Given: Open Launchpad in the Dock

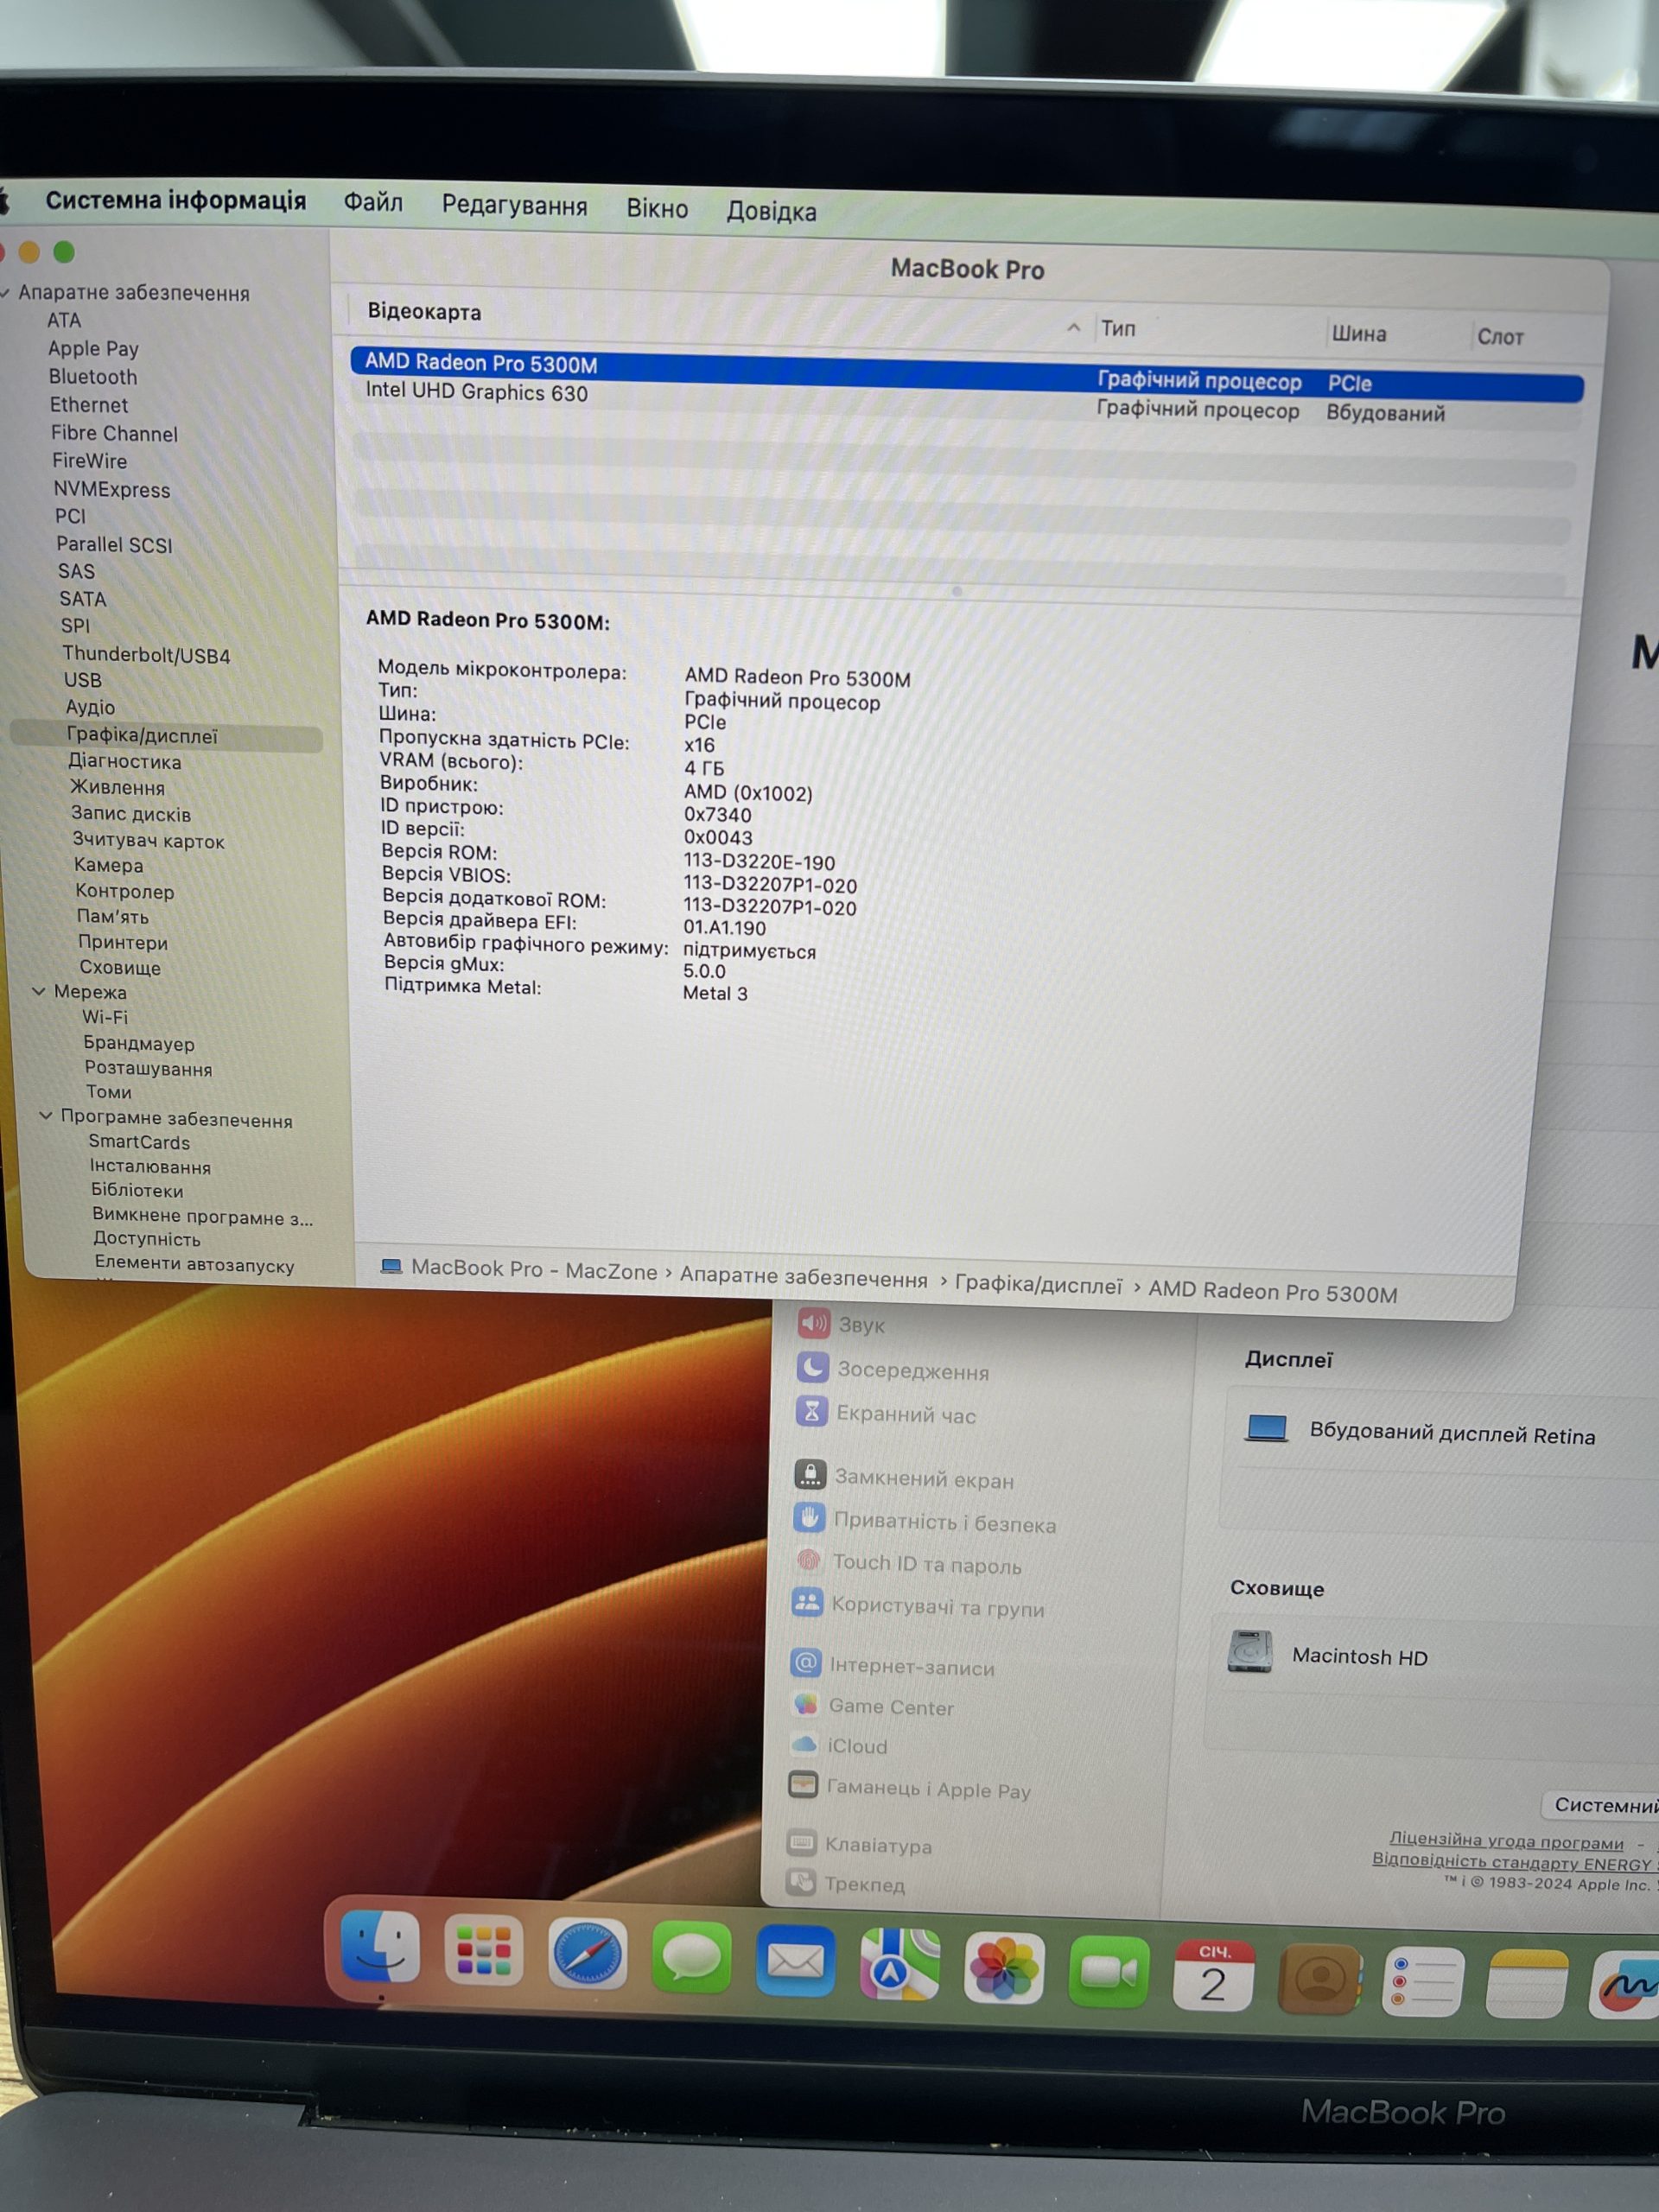Looking at the screenshot, I should pos(483,1949).
